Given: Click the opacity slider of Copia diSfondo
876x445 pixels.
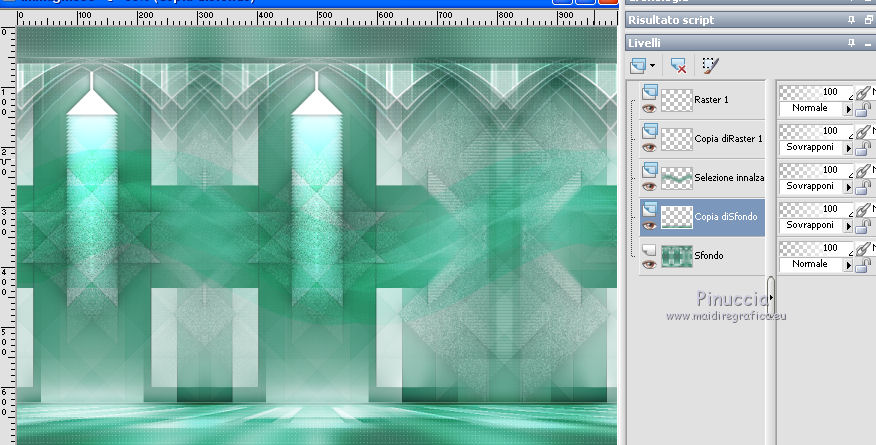Looking at the screenshot, I should pos(815,209).
